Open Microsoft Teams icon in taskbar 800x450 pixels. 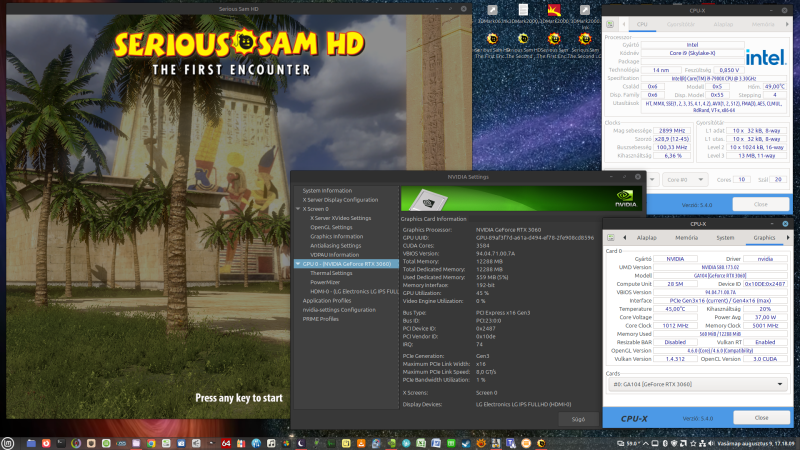[x=511, y=443]
